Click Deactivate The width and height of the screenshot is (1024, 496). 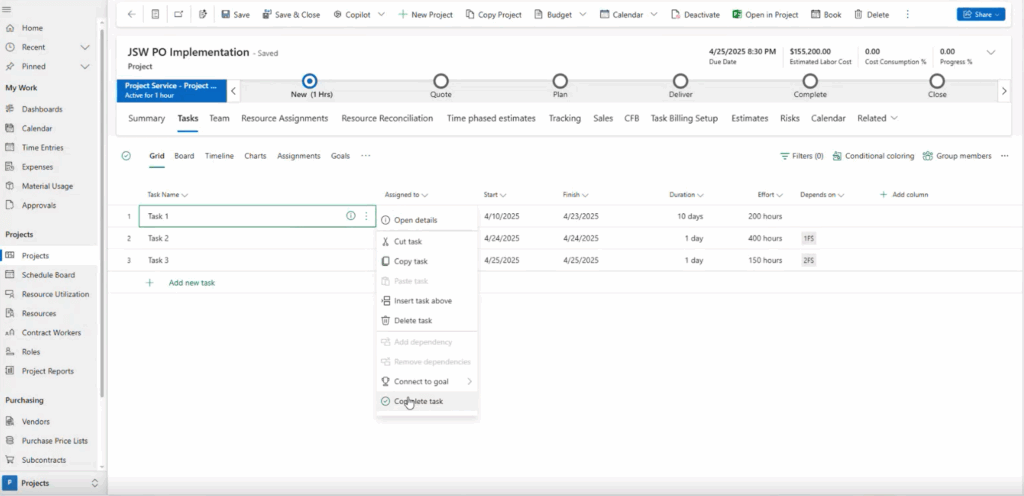696,14
